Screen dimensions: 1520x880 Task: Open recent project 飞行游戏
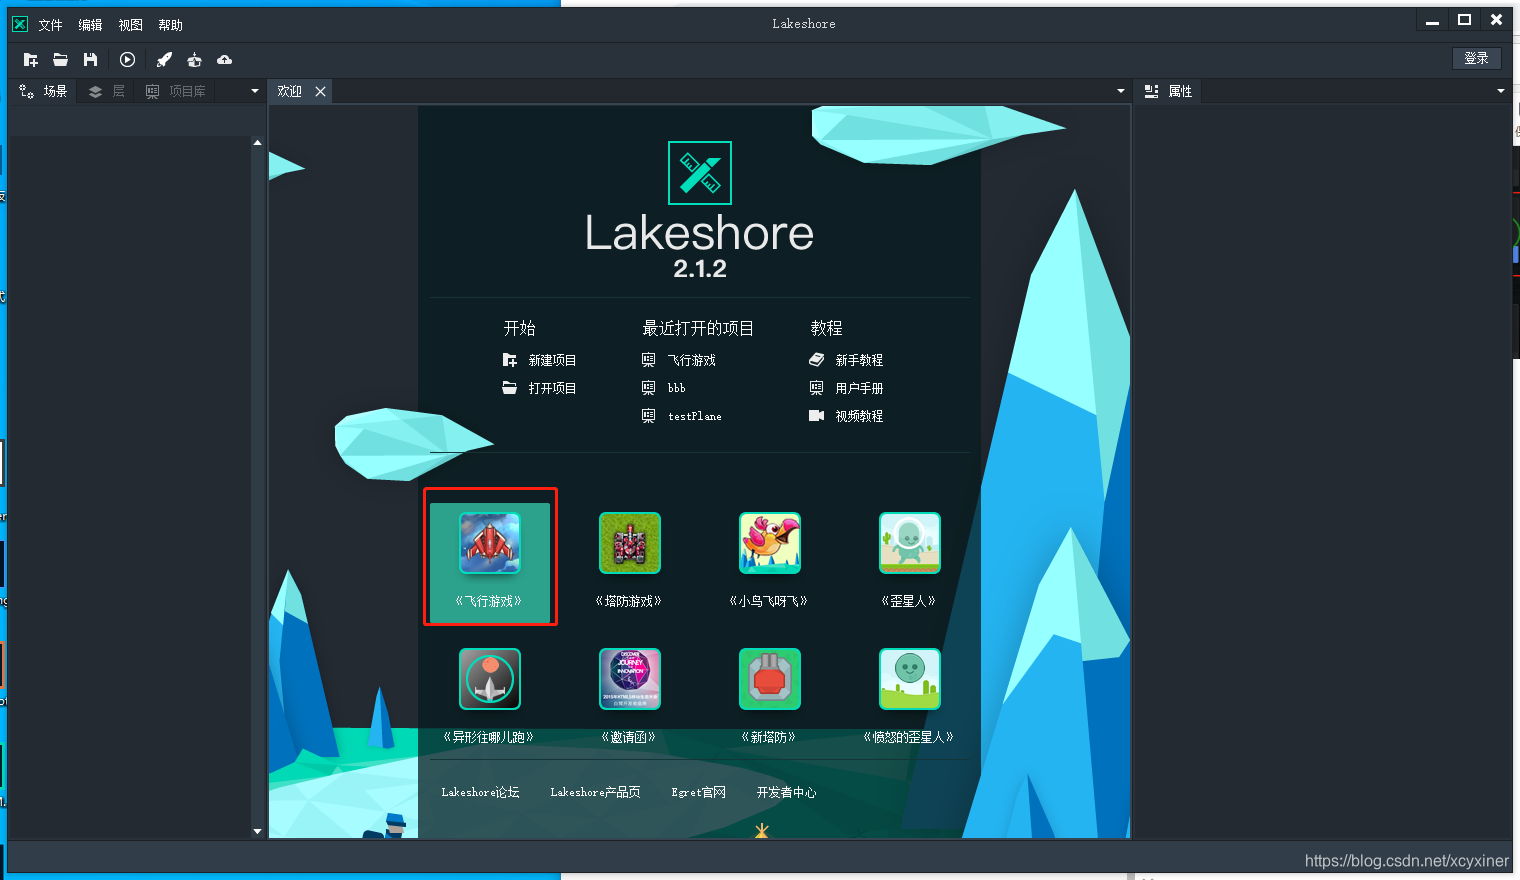(692, 360)
